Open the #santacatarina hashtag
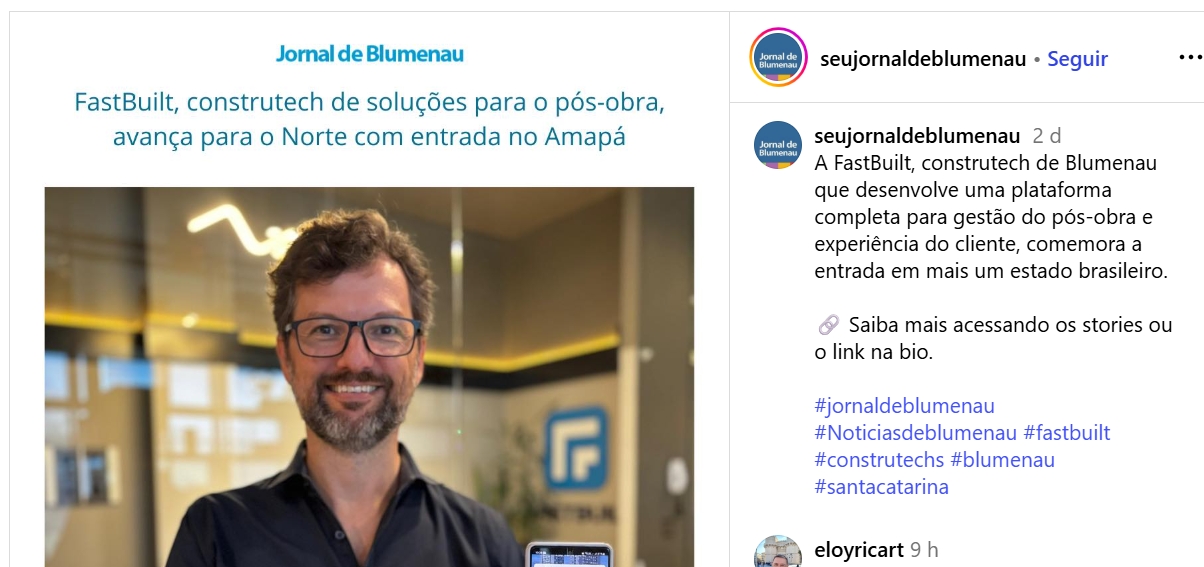Viewport: 1204px width, 567px height. coord(882,487)
